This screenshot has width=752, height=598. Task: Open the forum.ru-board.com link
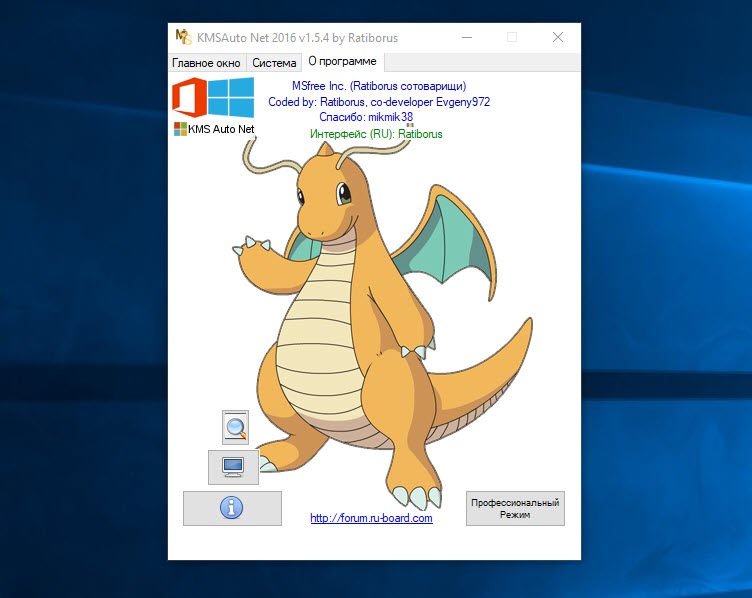tap(371, 518)
